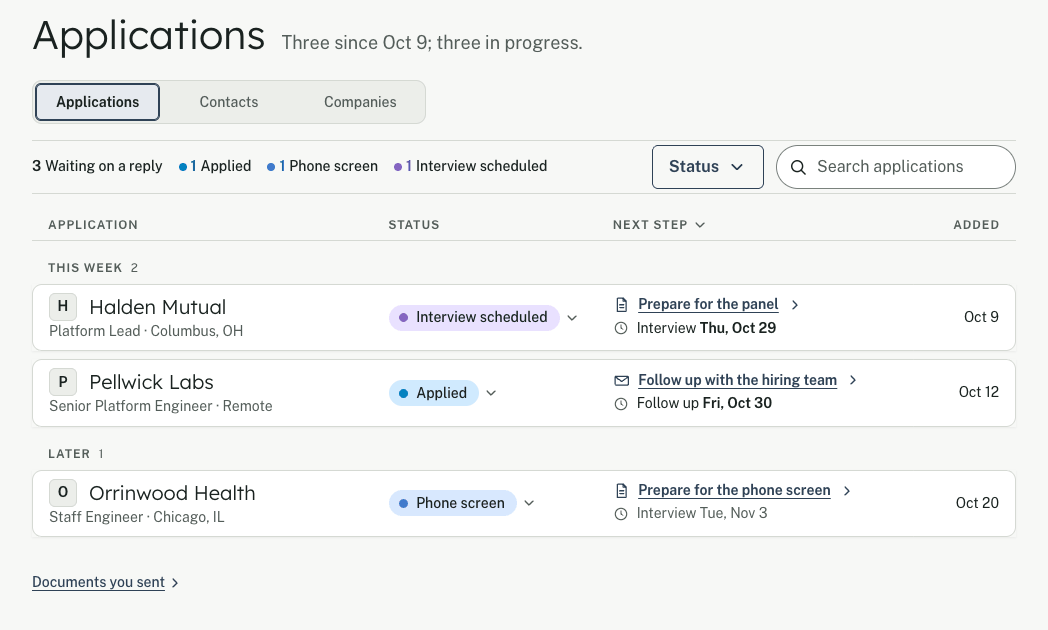Click Three since Oct 9 summary text
1048x630 pixels.
(432, 43)
